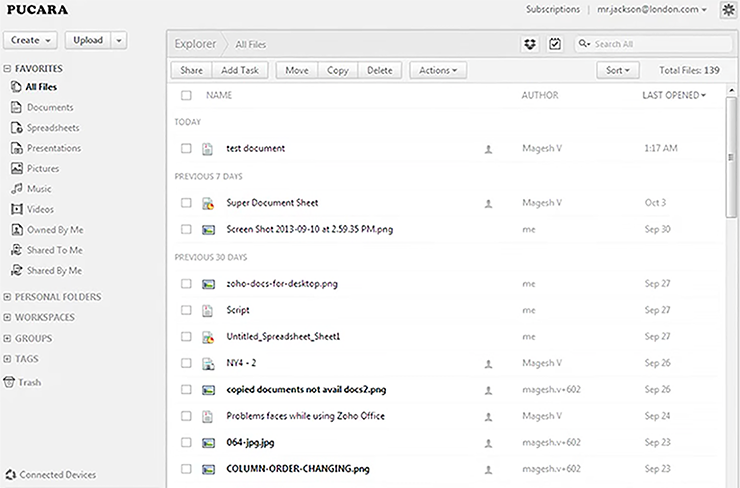The image size is (740, 488).
Task: Click the settings gear icon
Action: (x=727, y=9)
